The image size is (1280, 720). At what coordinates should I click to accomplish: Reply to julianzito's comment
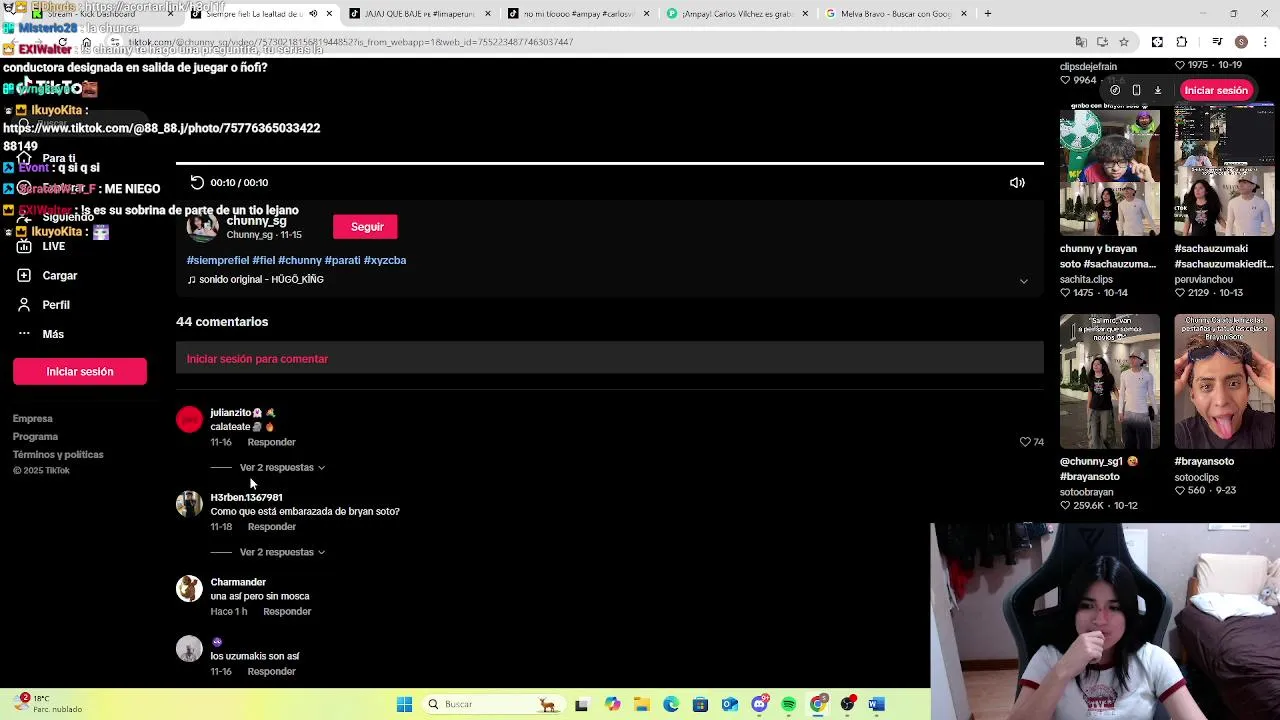click(271, 442)
